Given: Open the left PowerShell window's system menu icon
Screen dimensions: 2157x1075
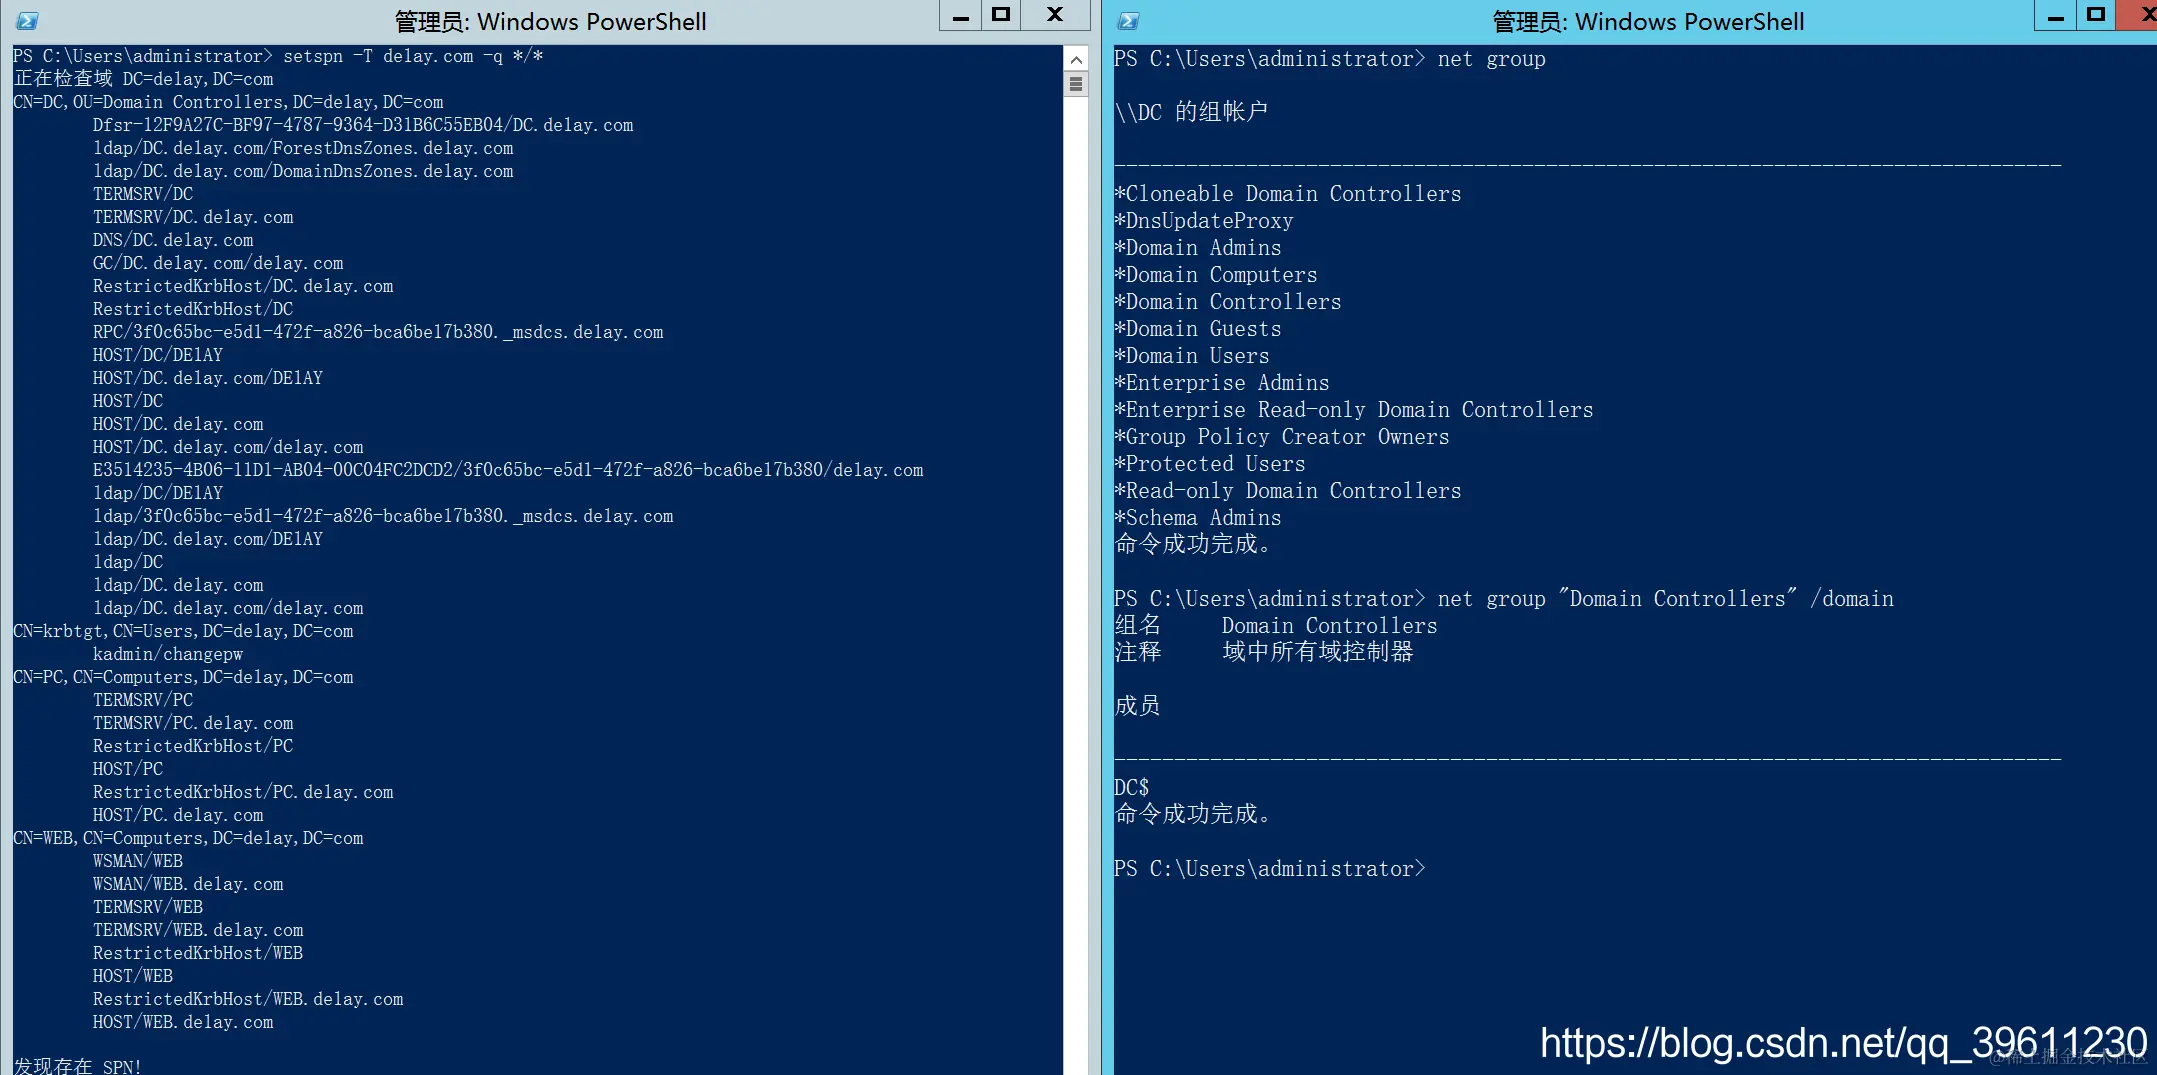Looking at the screenshot, I should pos(27,21).
